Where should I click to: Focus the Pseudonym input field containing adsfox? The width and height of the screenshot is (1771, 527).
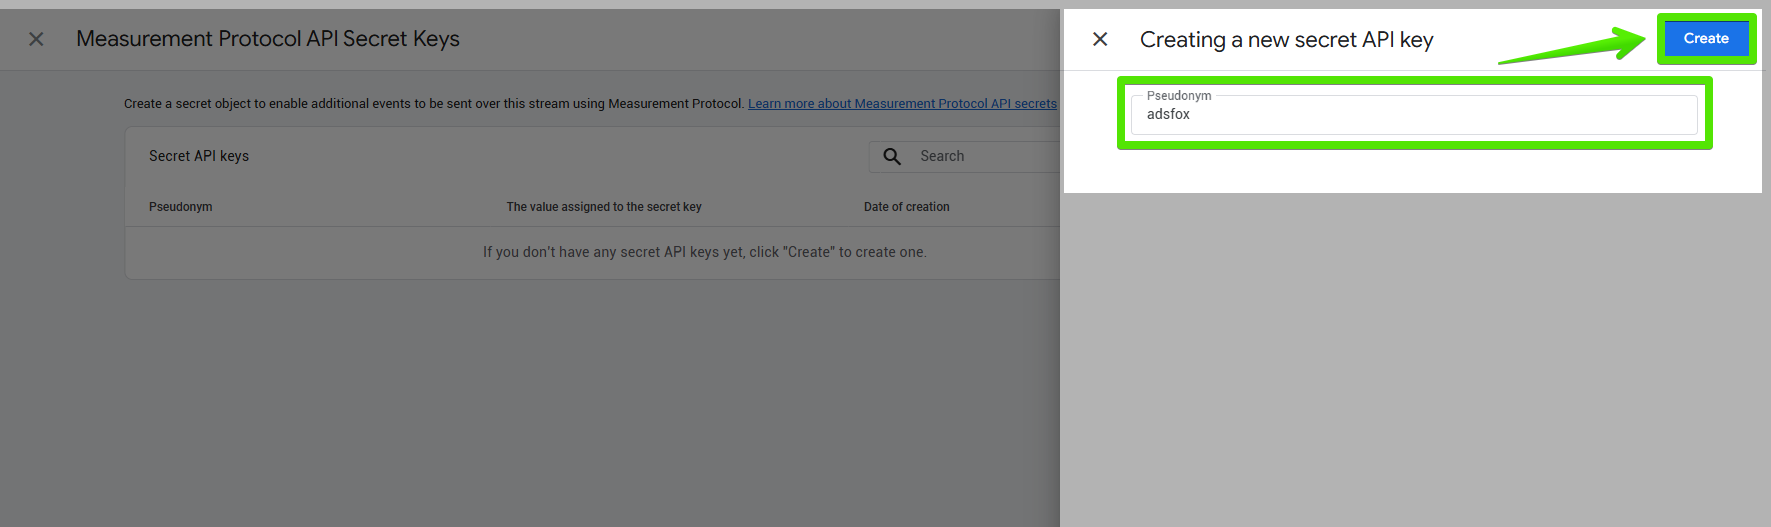(x=1414, y=114)
